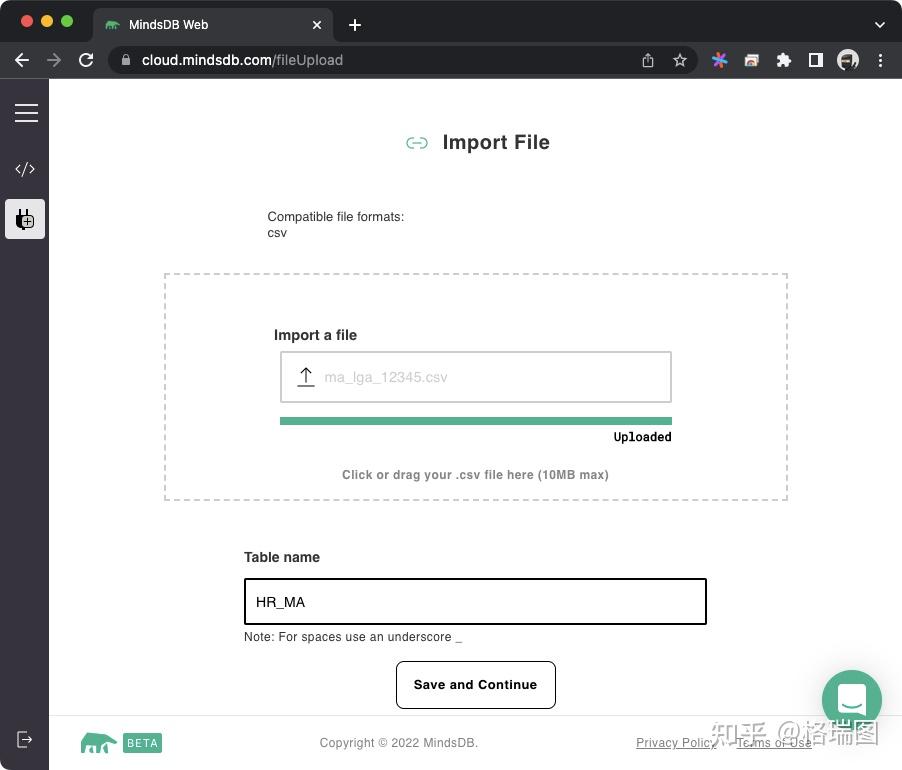Share this page via the share icon
902x770 pixels.
coord(648,60)
